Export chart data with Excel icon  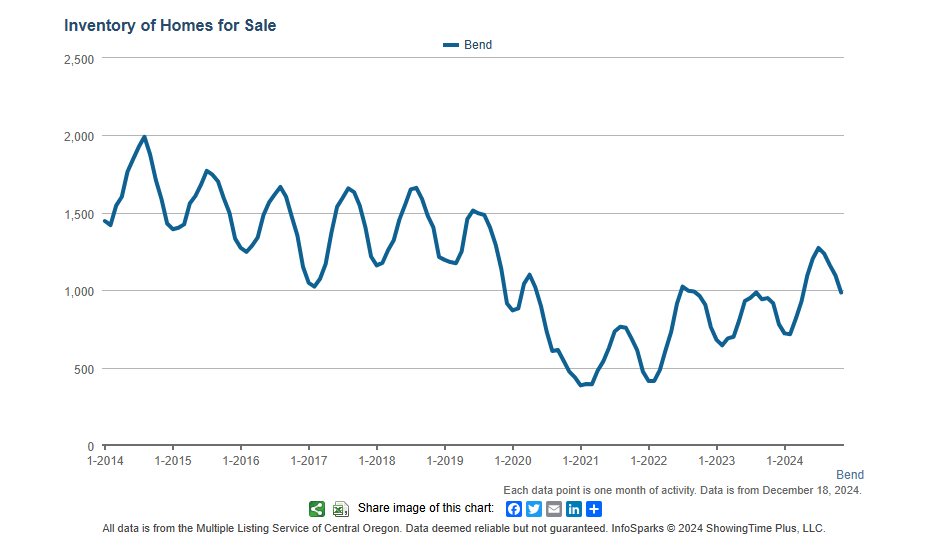(x=341, y=509)
